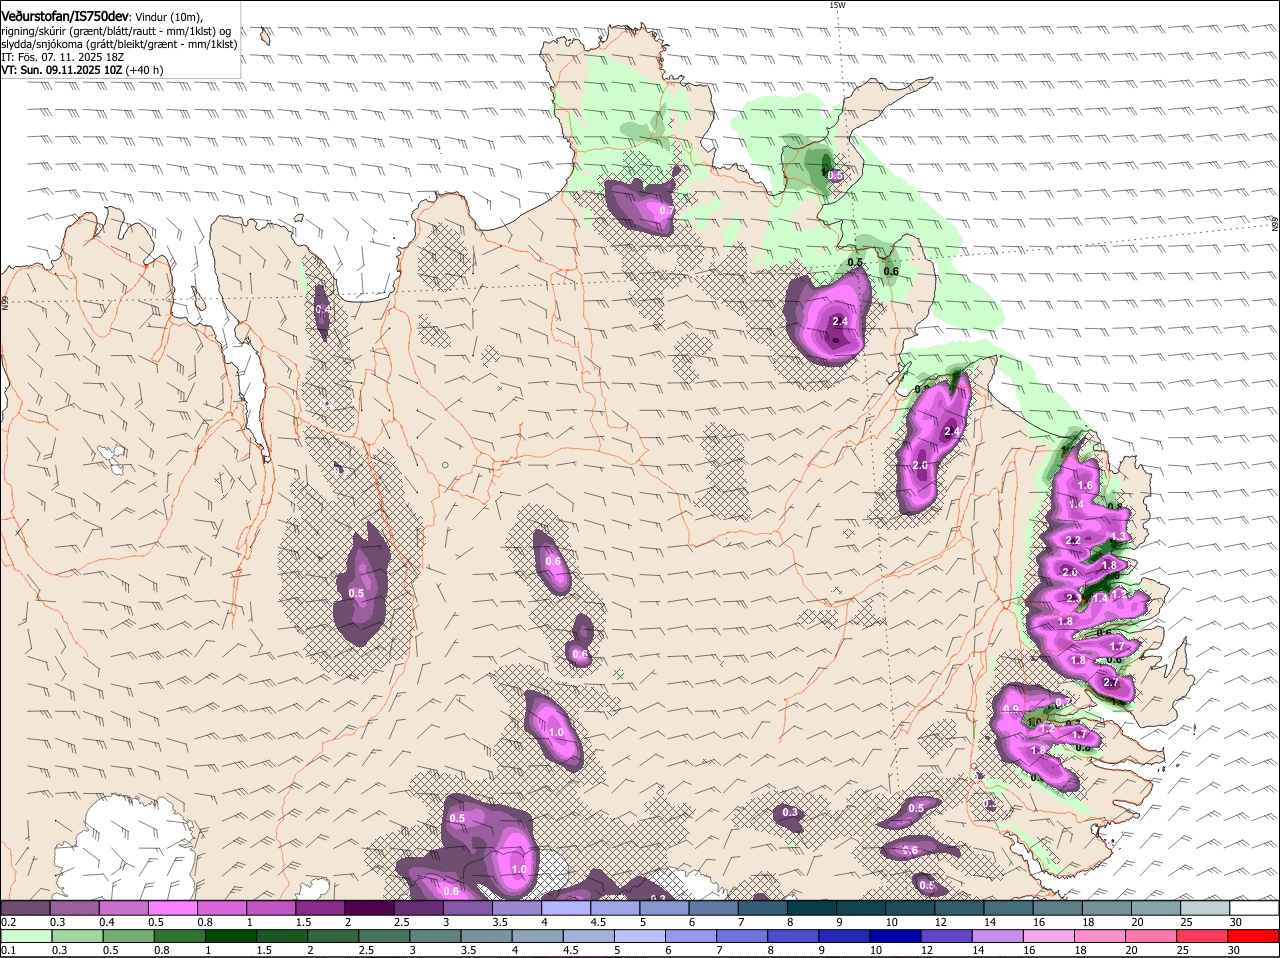Select rain legend swatch starting at 0.5
The height and width of the screenshot is (958, 1280).
[x=128, y=936]
